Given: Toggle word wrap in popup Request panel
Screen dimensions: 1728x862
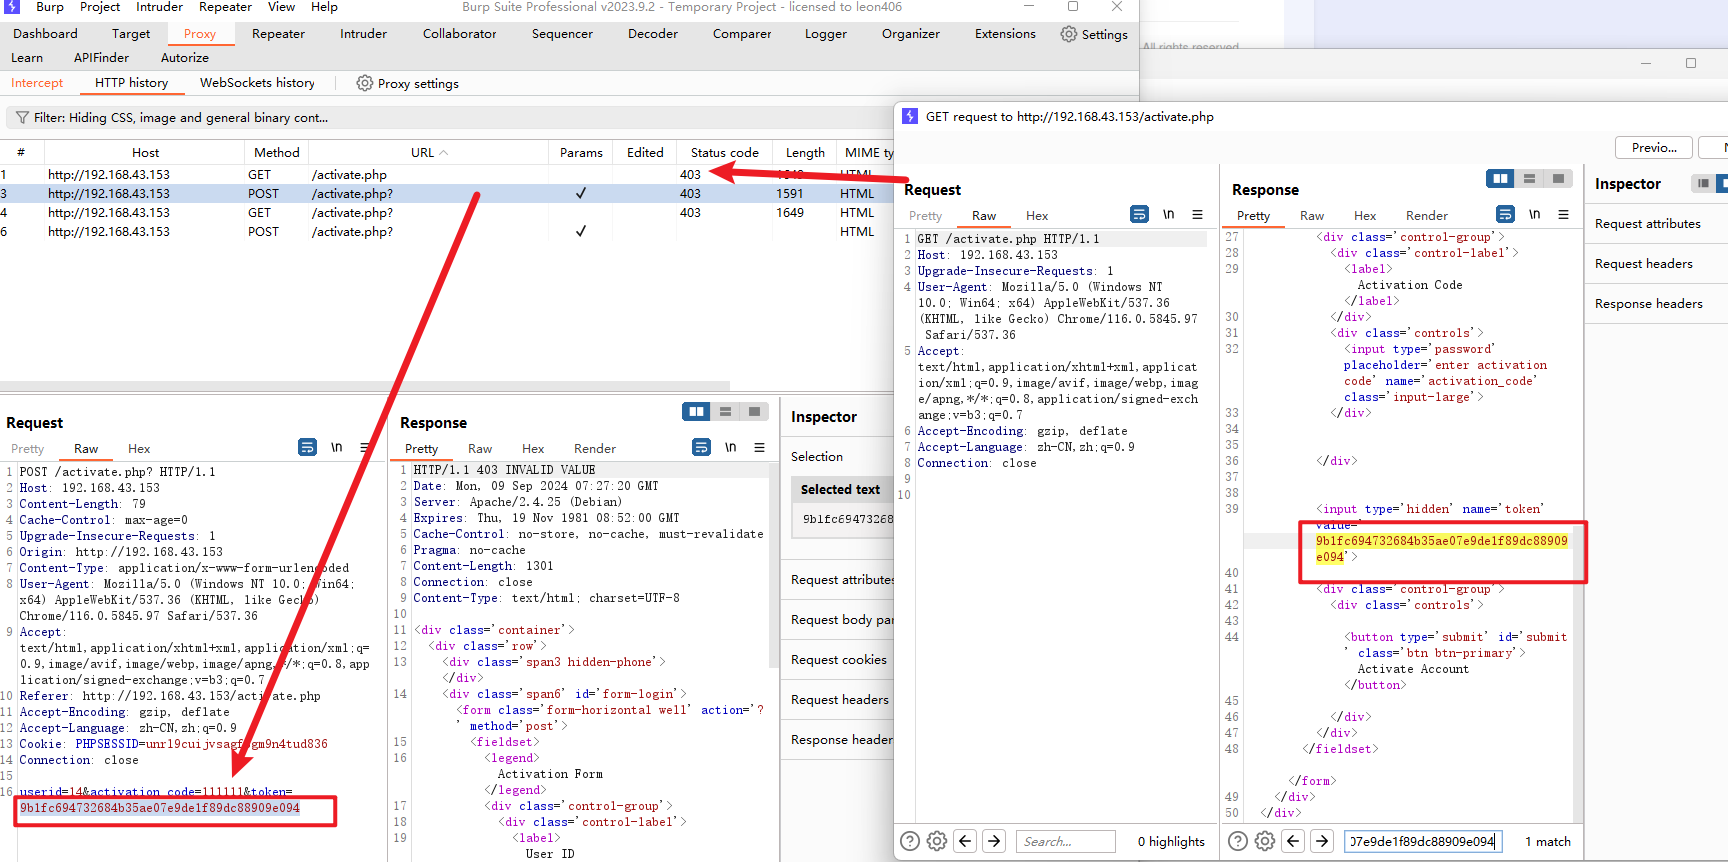Looking at the screenshot, I should [1139, 214].
